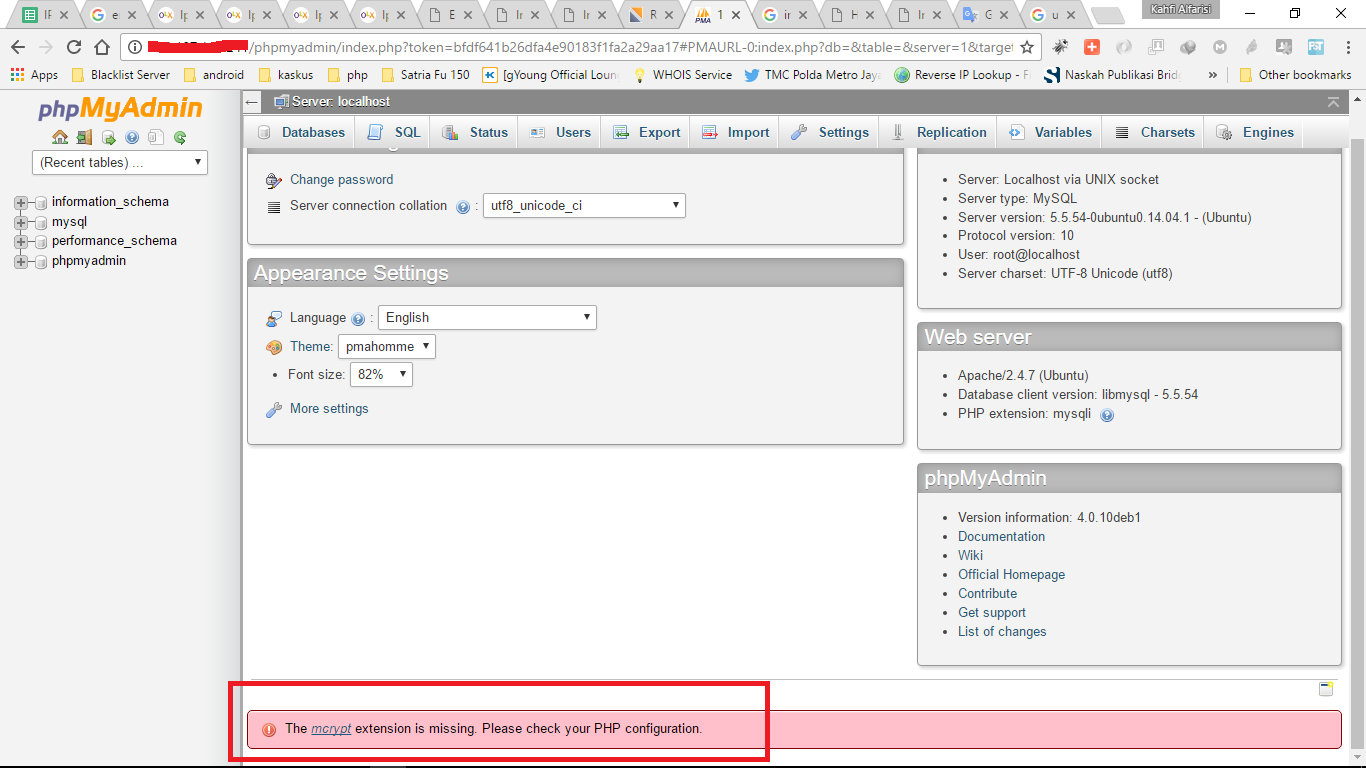Click the key icon beside Change password
1366x768 pixels.
tap(272, 180)
